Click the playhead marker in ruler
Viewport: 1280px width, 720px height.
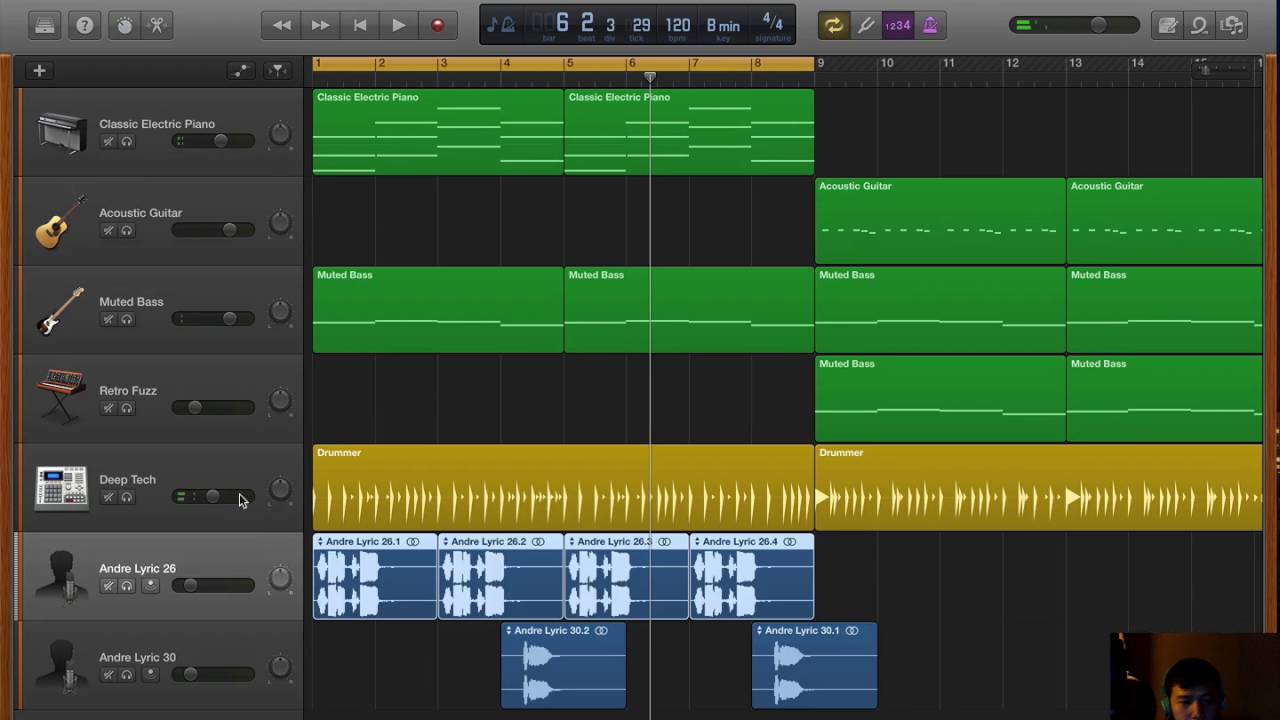[x=650, y=77]
